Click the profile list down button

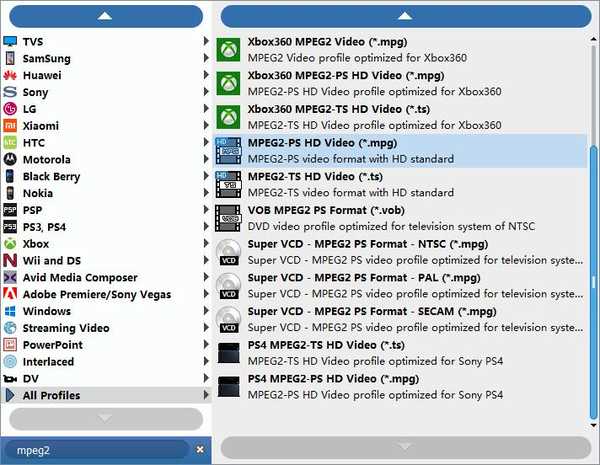406,447
